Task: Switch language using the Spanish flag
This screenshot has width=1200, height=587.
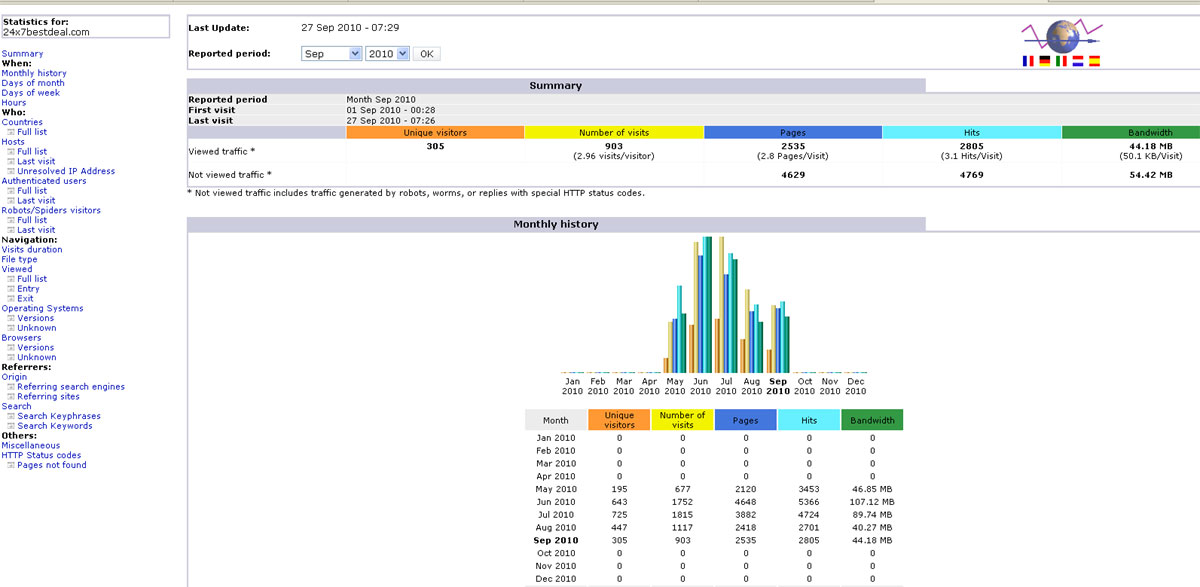Action: pos(1094,61)
